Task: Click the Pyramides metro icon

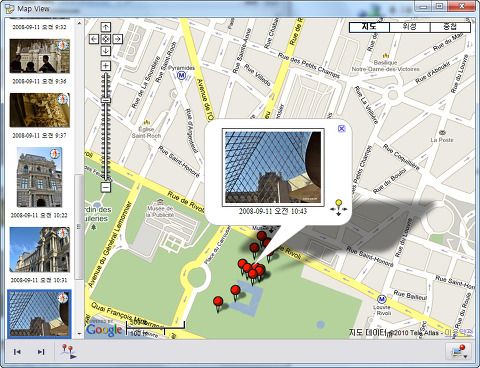Action: [x=181, y=76]
